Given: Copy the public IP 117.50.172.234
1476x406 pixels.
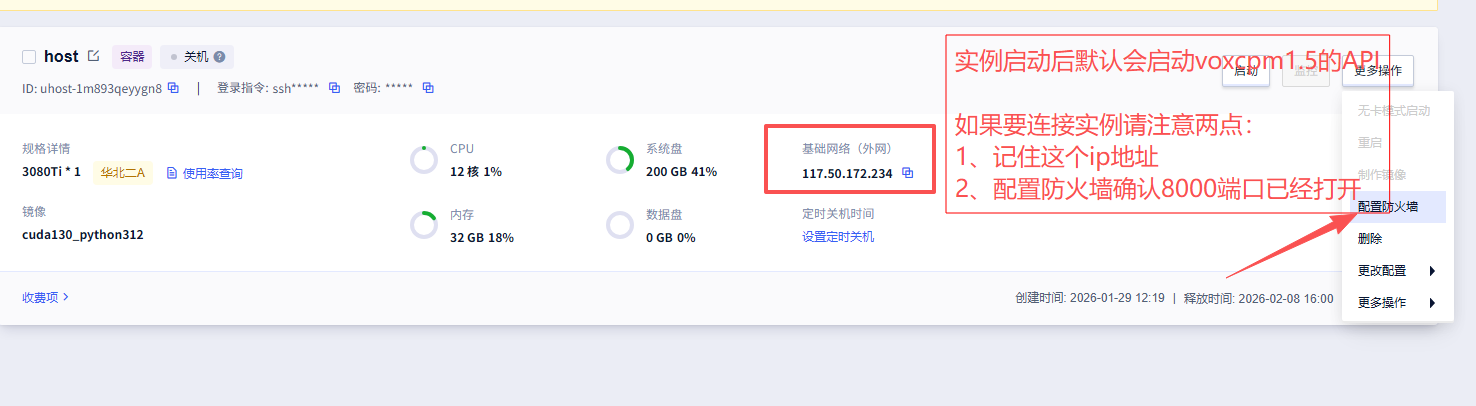Looking at the screenshot, I should 908,173.
